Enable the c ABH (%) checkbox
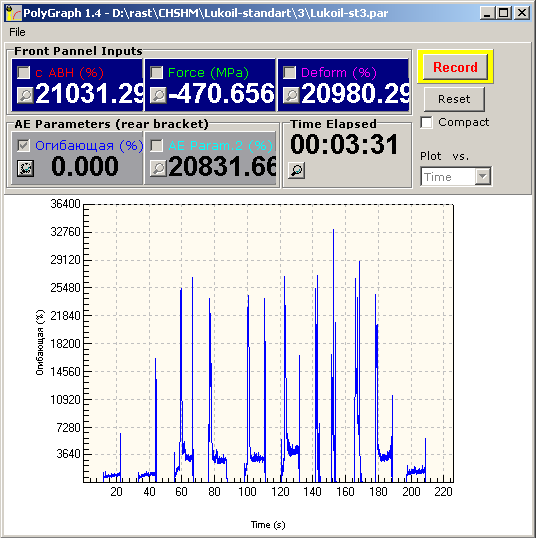The width and height of the screenshot is (536, 538). coord(23,72)
